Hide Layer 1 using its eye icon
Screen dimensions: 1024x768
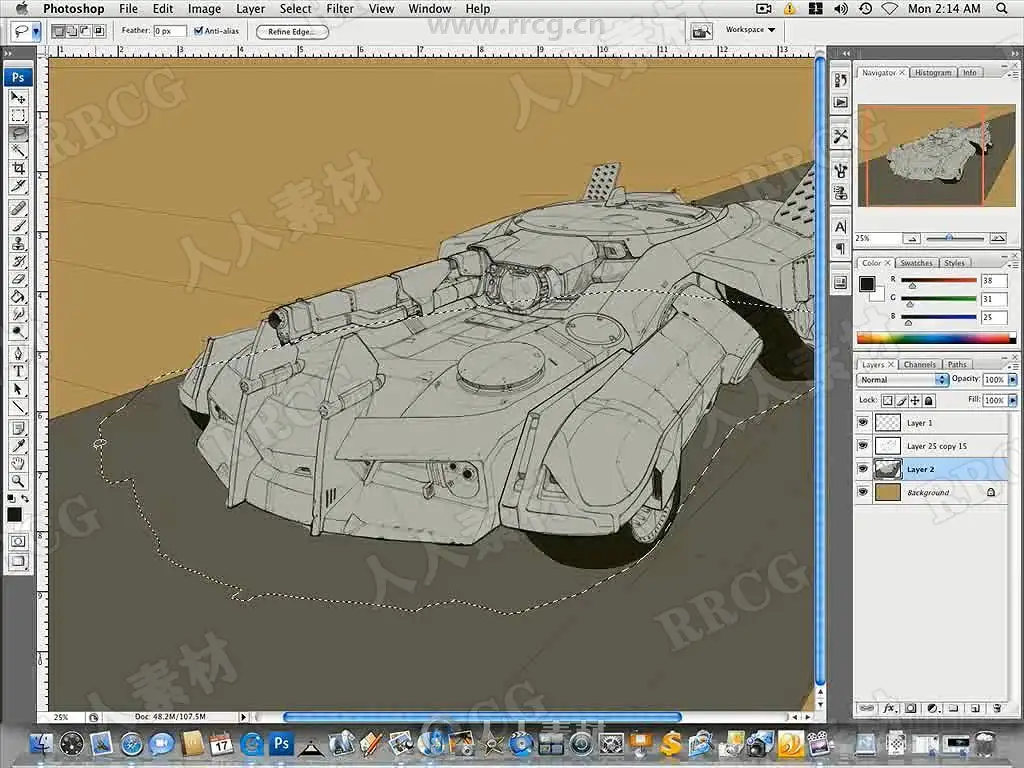tap(863, 423)
